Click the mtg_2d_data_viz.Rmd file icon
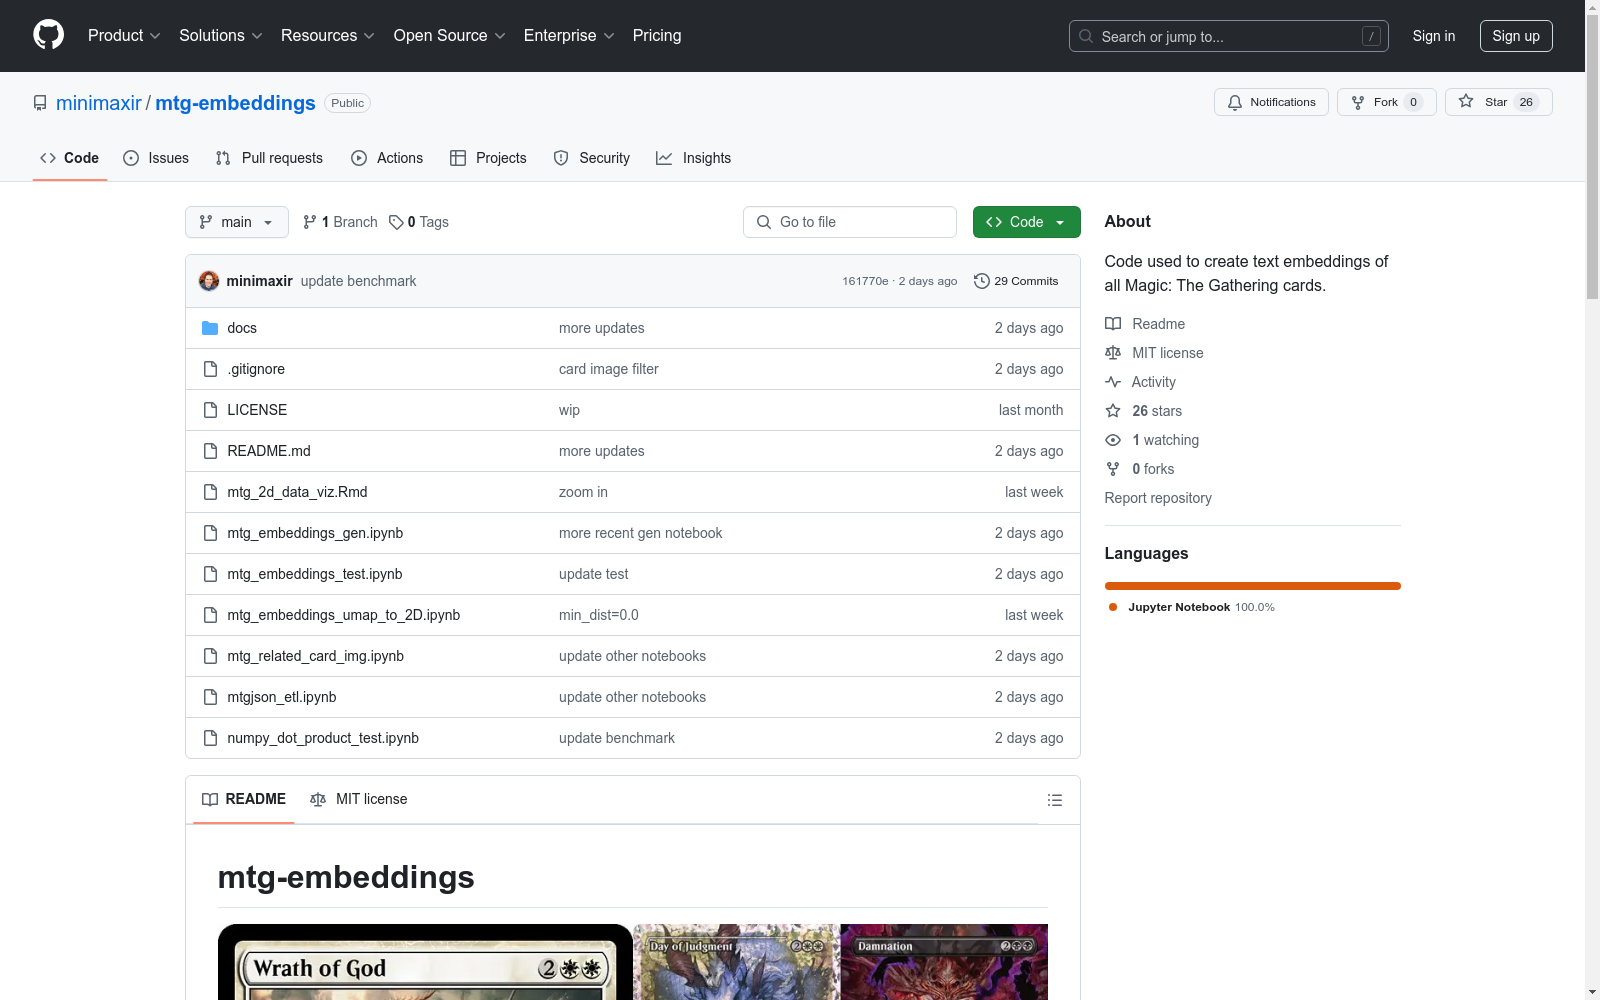The height and width of the screenshot is (1000, 1600). 210,492
